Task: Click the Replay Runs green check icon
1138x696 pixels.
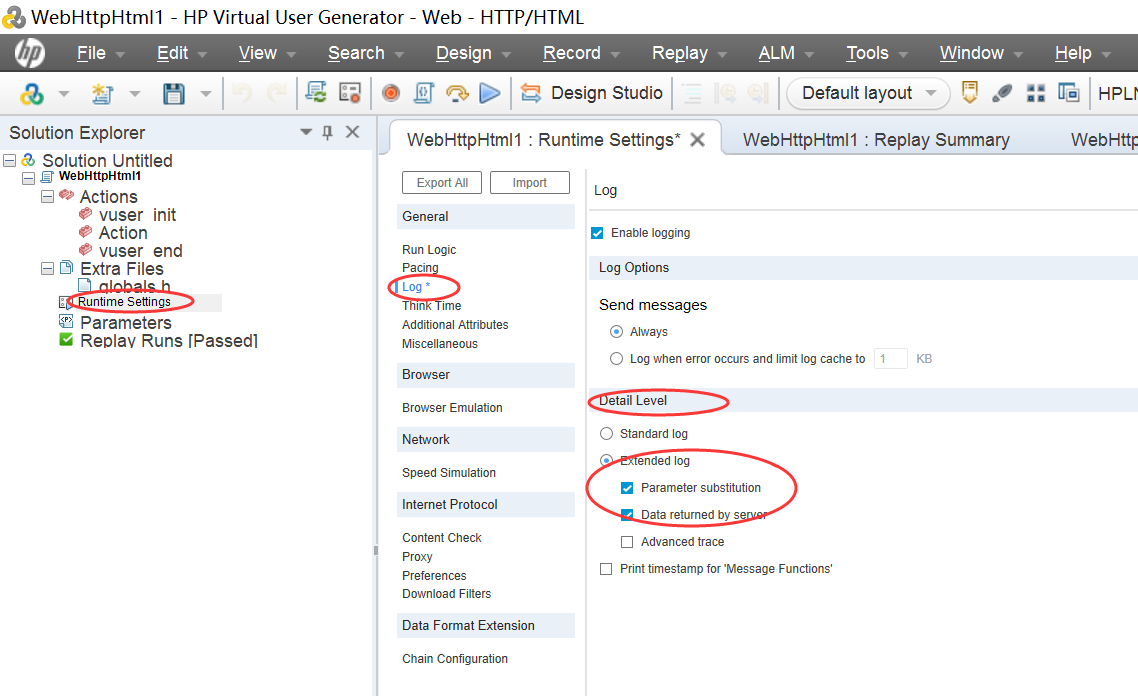Action: tap(66, 340)
